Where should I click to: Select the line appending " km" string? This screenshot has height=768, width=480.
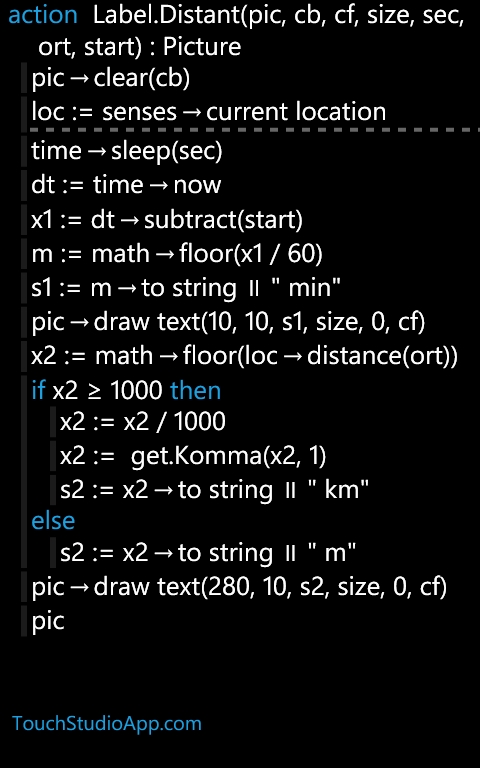click(215, 489)
